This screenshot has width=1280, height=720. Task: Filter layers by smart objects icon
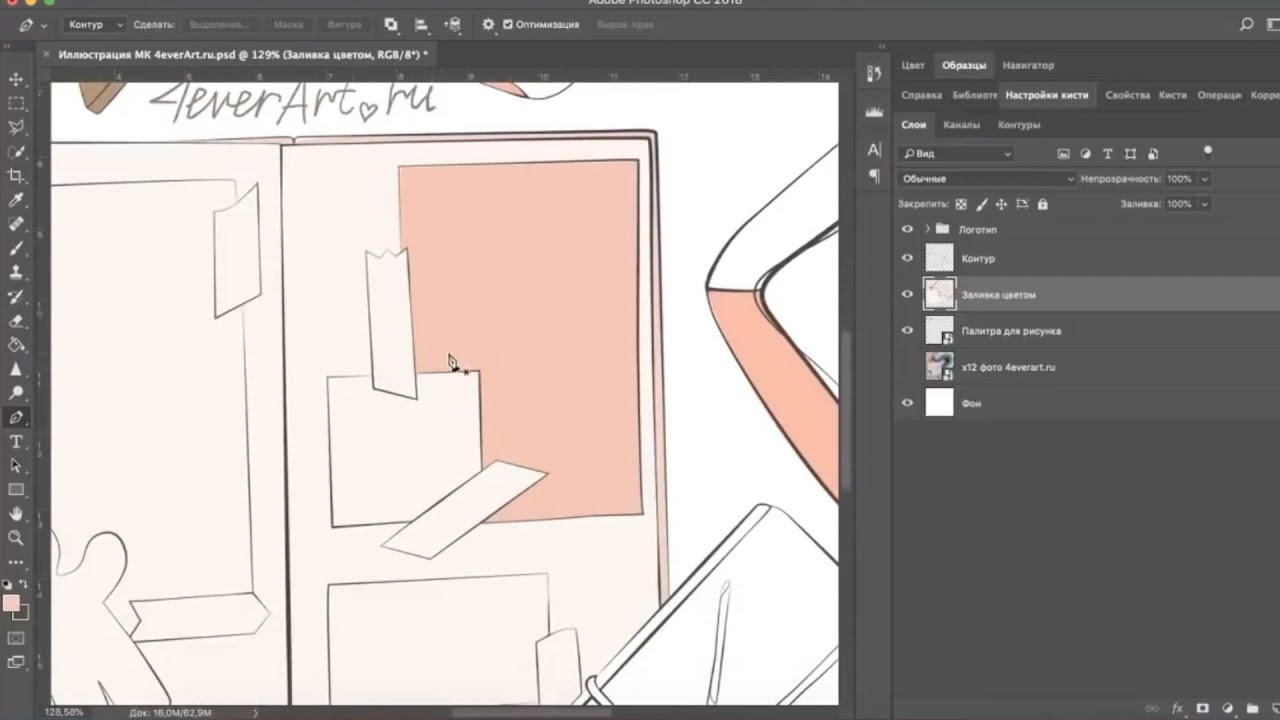pyautogui.click(x=1153, y=154)
